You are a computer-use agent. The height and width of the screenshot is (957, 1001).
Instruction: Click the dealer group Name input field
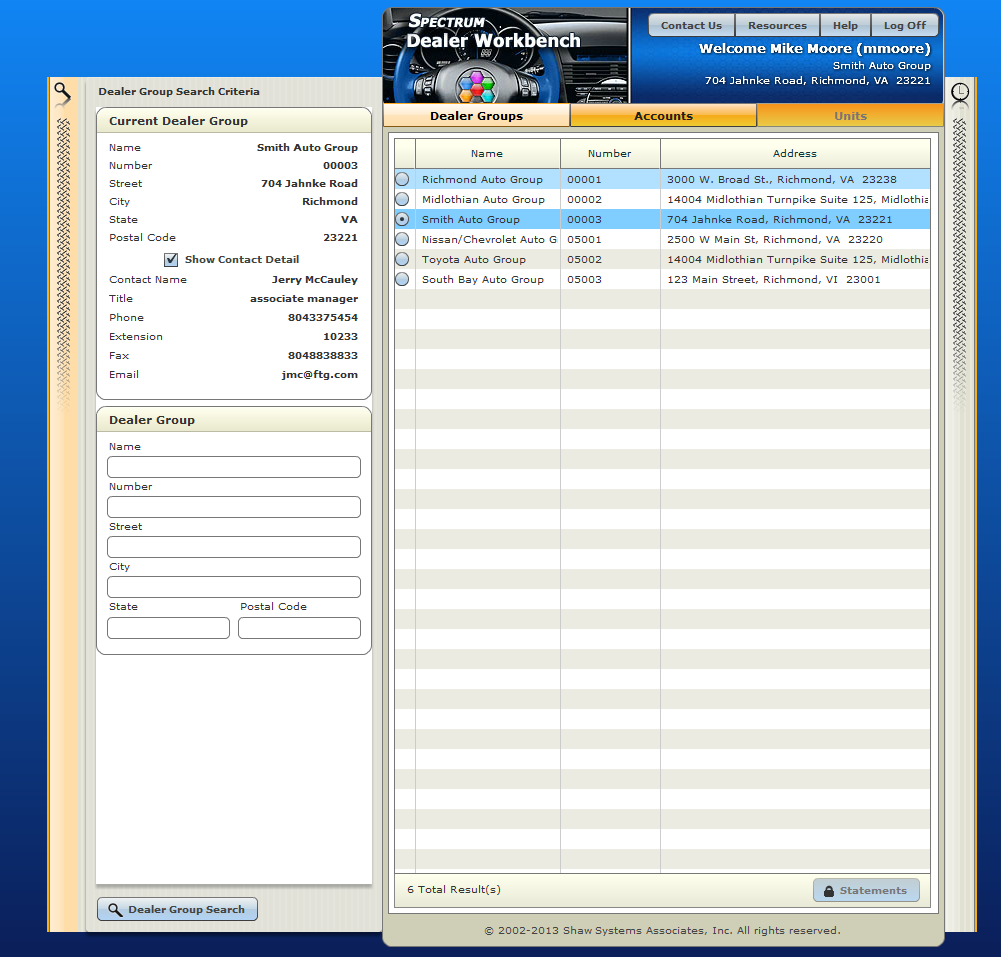click(x=234, y=467)
